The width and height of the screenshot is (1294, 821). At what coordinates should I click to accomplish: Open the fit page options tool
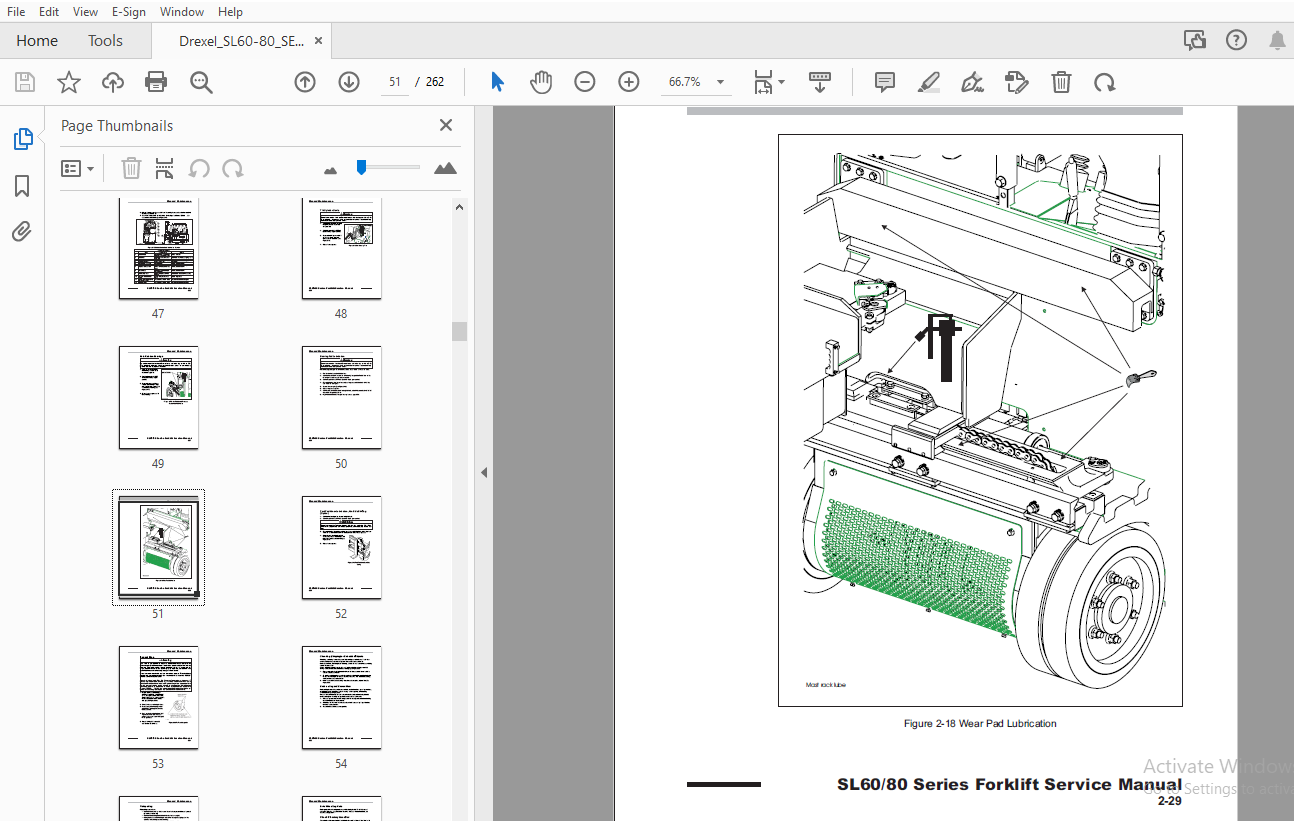click(768, 82)
